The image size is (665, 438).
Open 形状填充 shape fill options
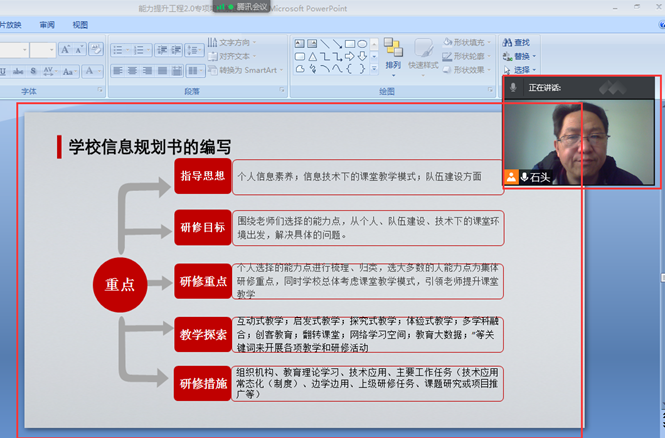click(x=467, y=42)
